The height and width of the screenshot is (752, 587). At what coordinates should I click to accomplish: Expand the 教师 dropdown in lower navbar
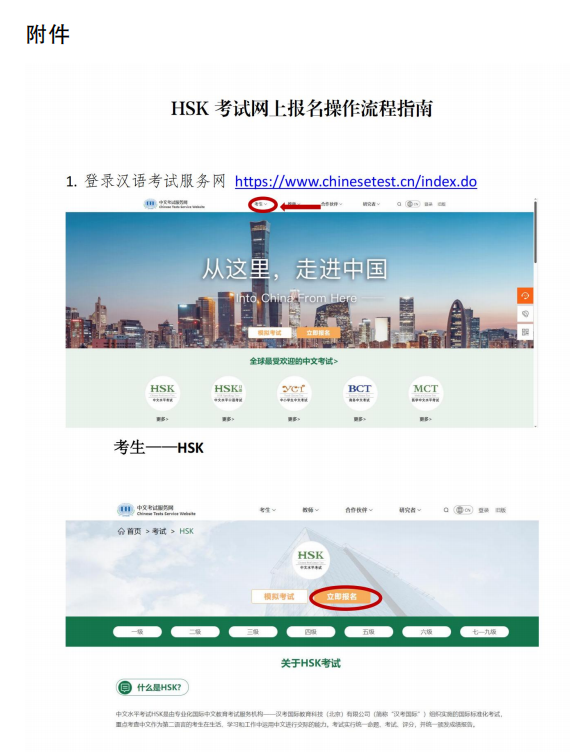tap(310, 510)
